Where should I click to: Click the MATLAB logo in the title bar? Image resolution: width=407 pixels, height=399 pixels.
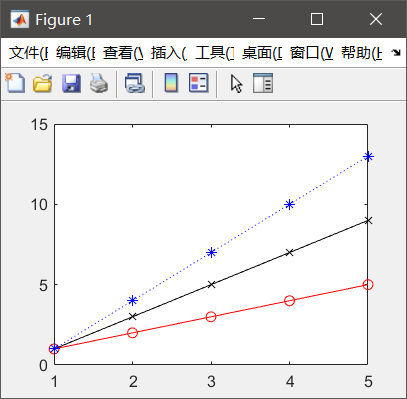coord(19,20)
